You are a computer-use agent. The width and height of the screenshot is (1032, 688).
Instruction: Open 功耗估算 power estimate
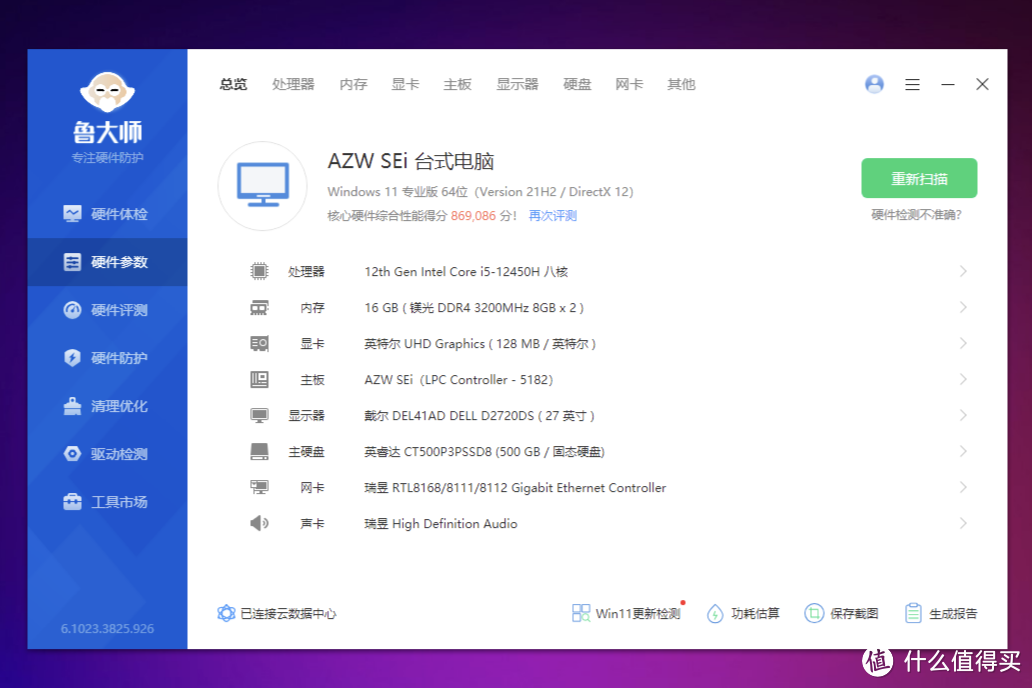(x=743, y=614)
